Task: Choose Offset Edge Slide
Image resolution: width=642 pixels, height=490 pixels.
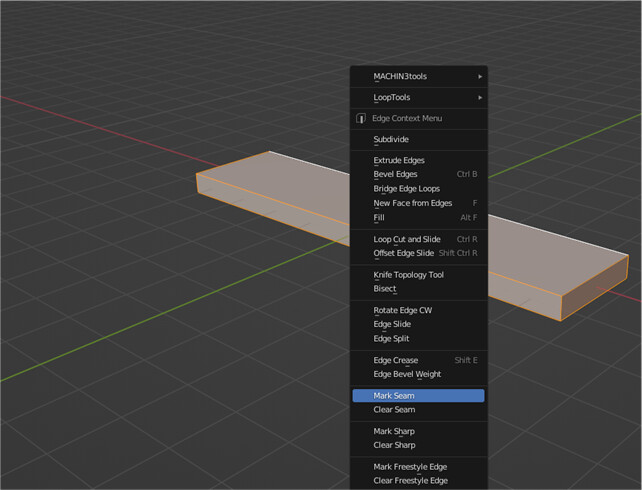Action: [x=418, y=253]
